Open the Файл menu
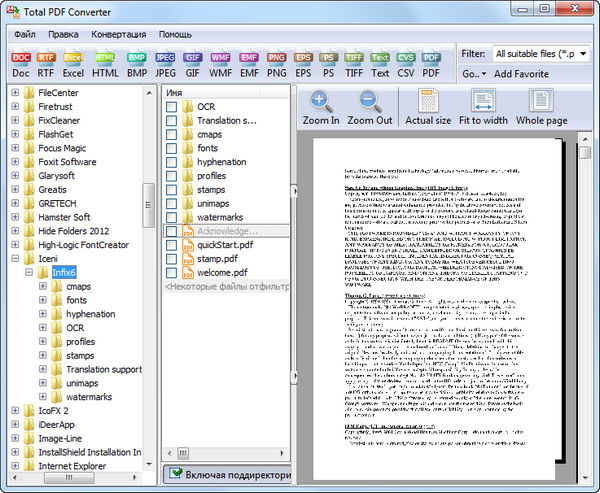The height and width of the screenshot is (493, 600). pos(25,34)
